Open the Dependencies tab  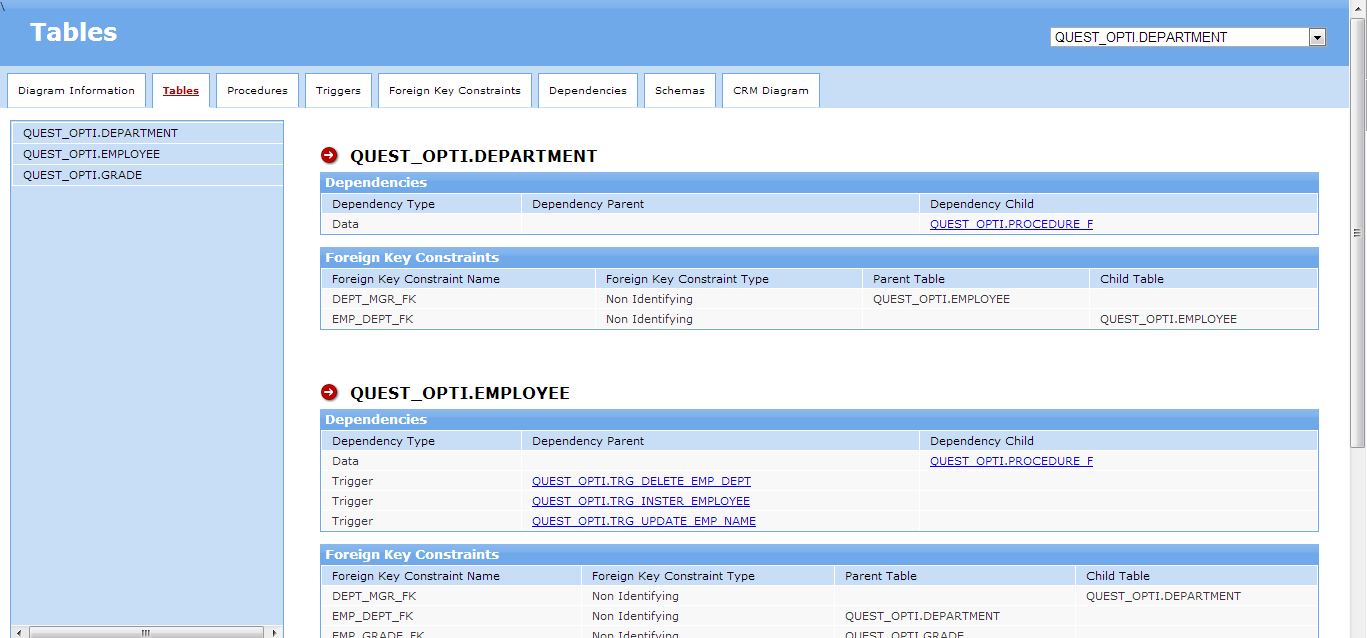click(x=587, y=91)
